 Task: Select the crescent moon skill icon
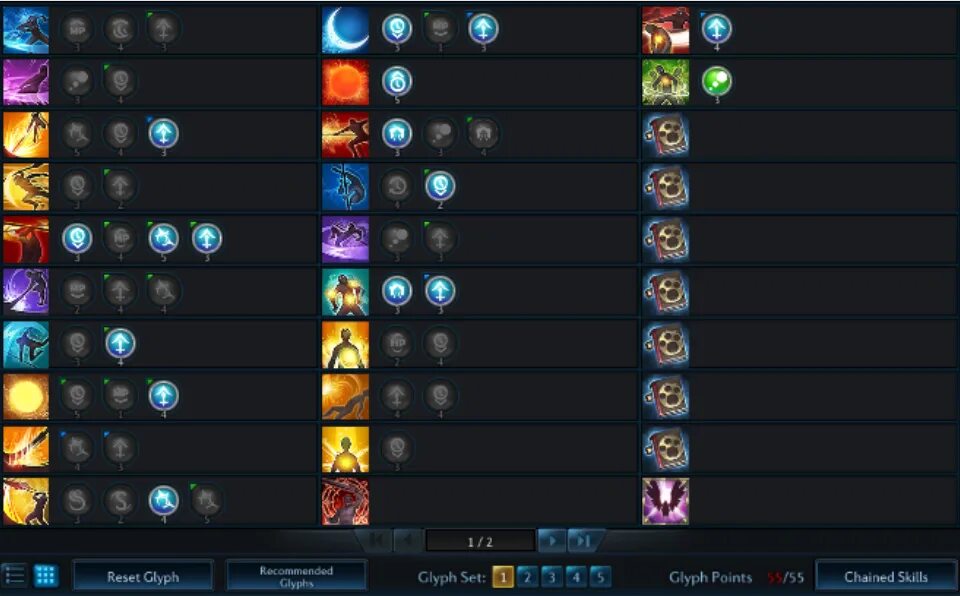tap(345, 29)
